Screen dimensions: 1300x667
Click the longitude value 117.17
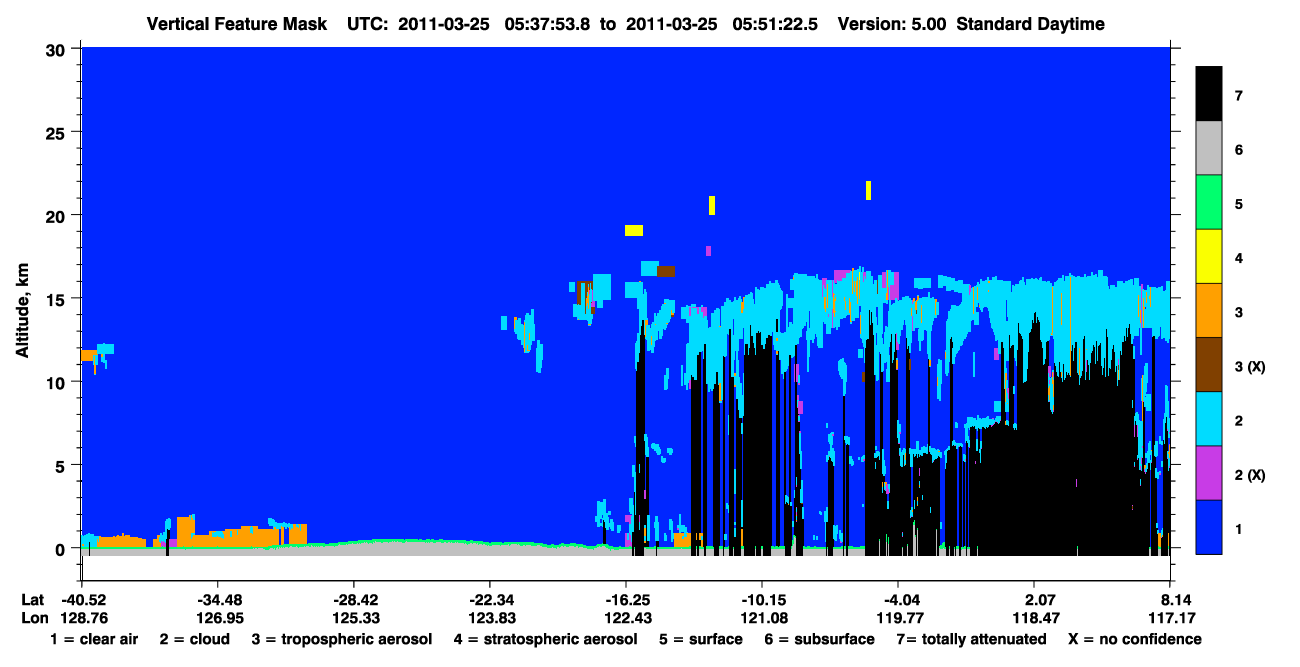(x=1170, y=618)
